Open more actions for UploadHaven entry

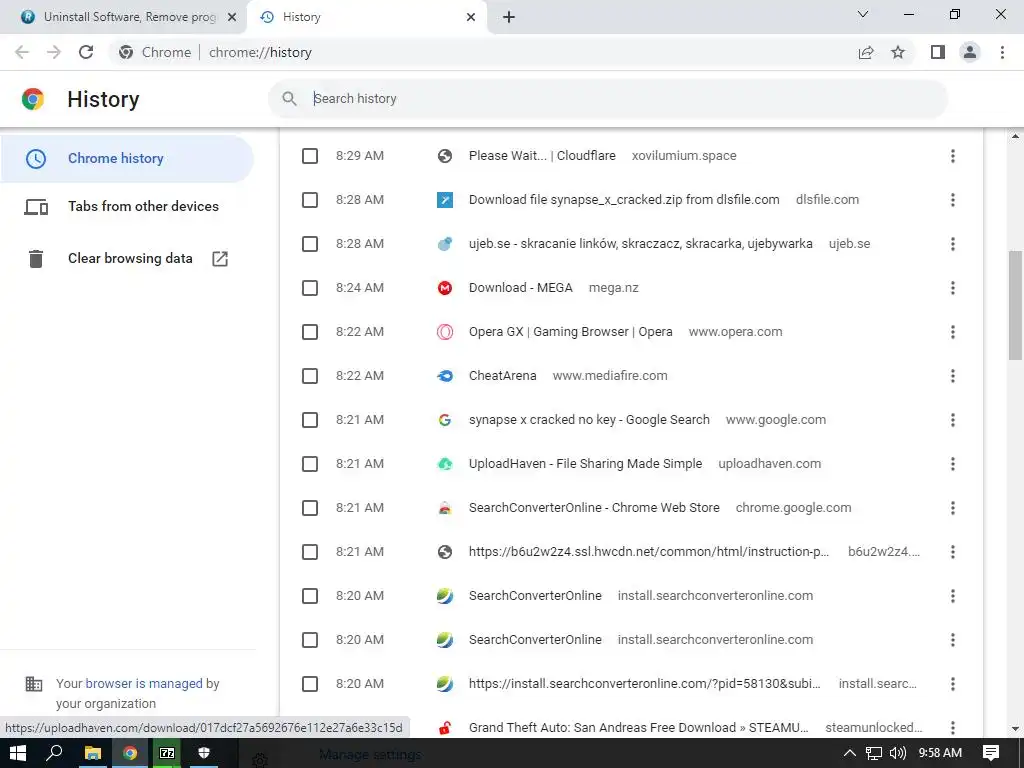click(x=953, y=464)
